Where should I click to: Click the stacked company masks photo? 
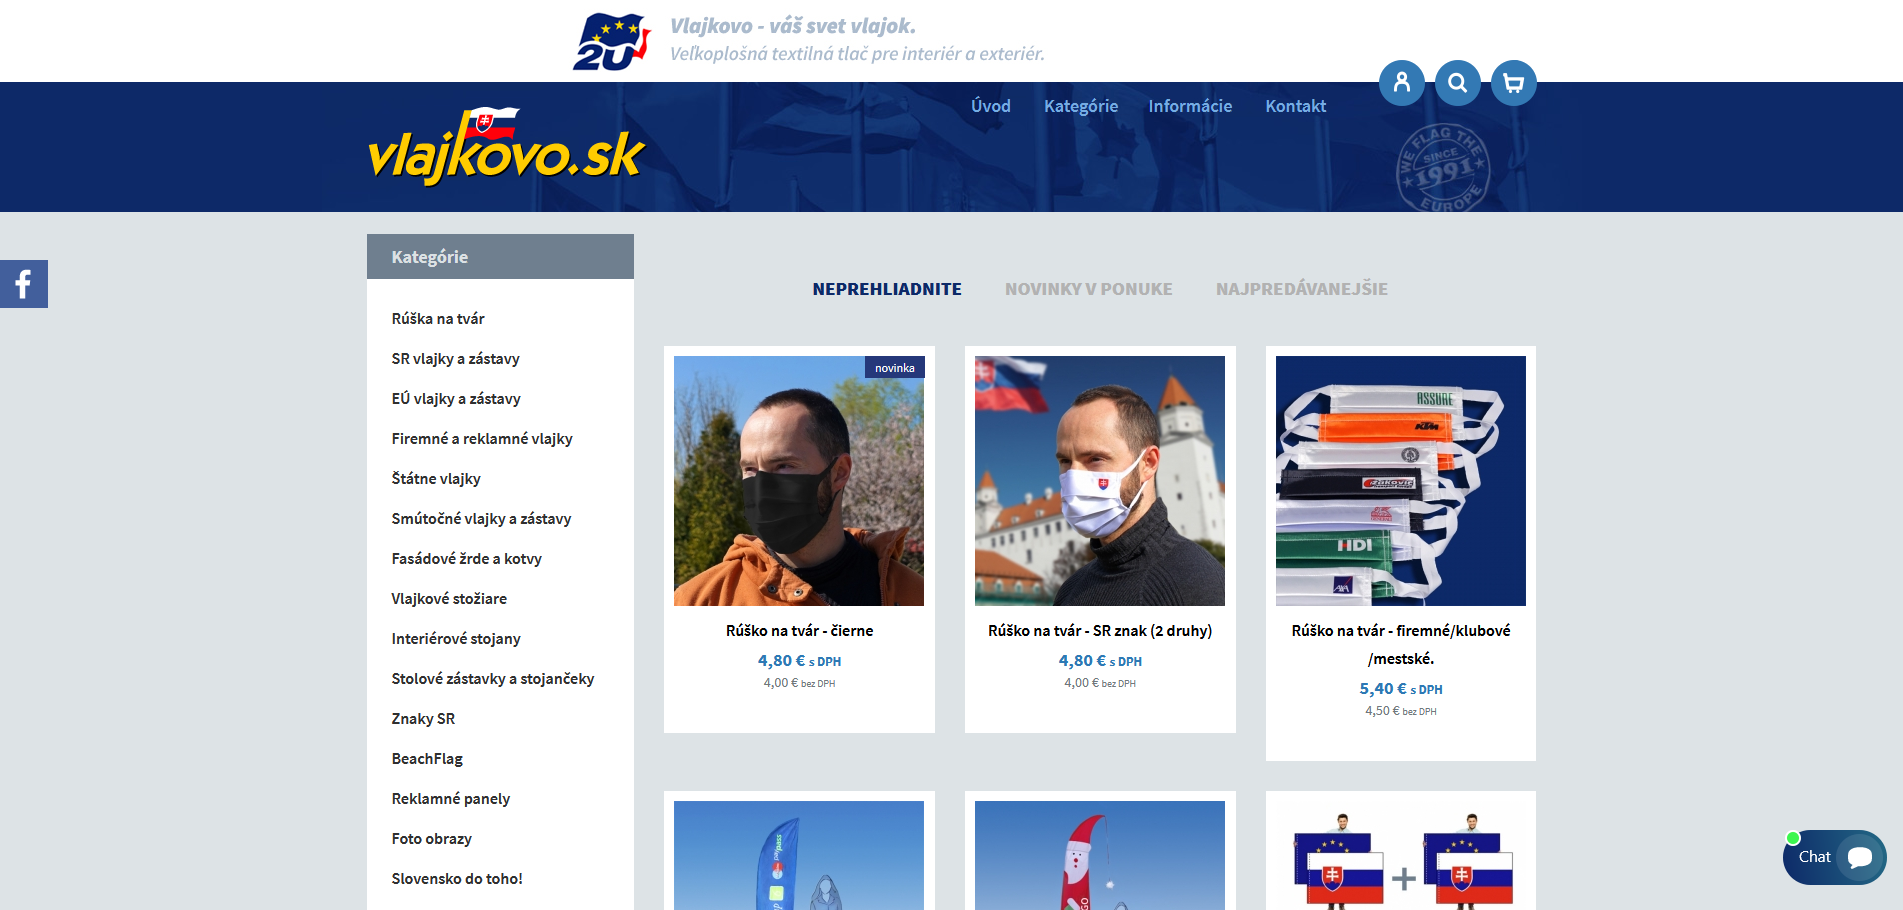coord(1401,481)
